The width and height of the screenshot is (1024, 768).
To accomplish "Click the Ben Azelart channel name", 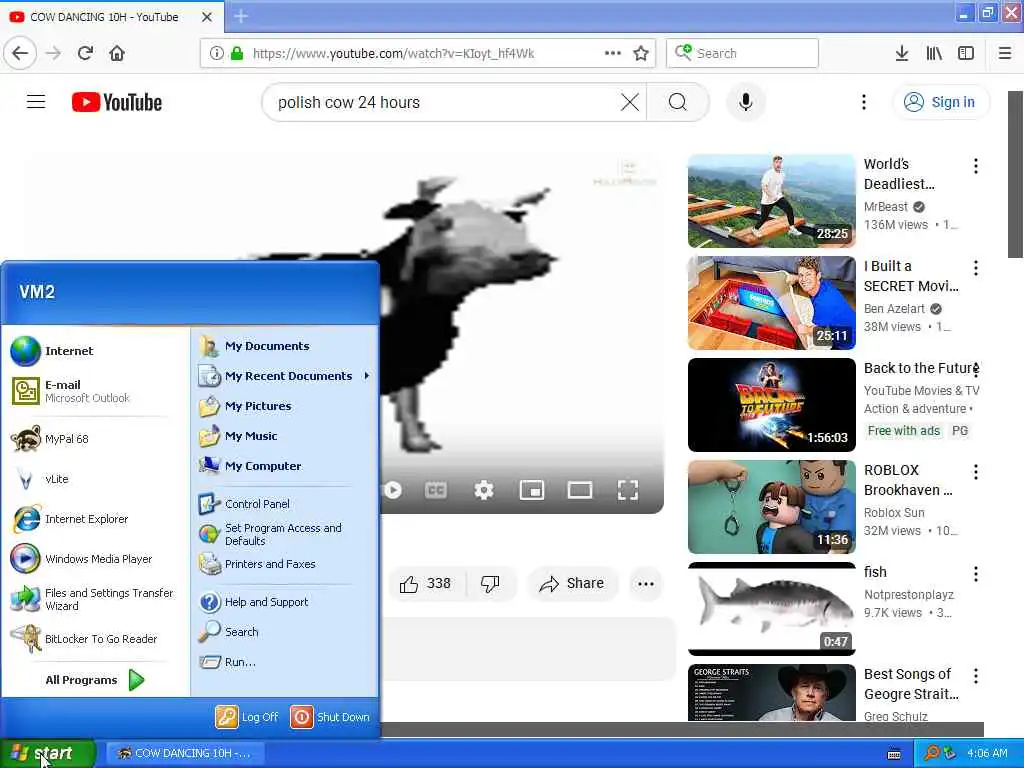I will [x=894, y=309].
